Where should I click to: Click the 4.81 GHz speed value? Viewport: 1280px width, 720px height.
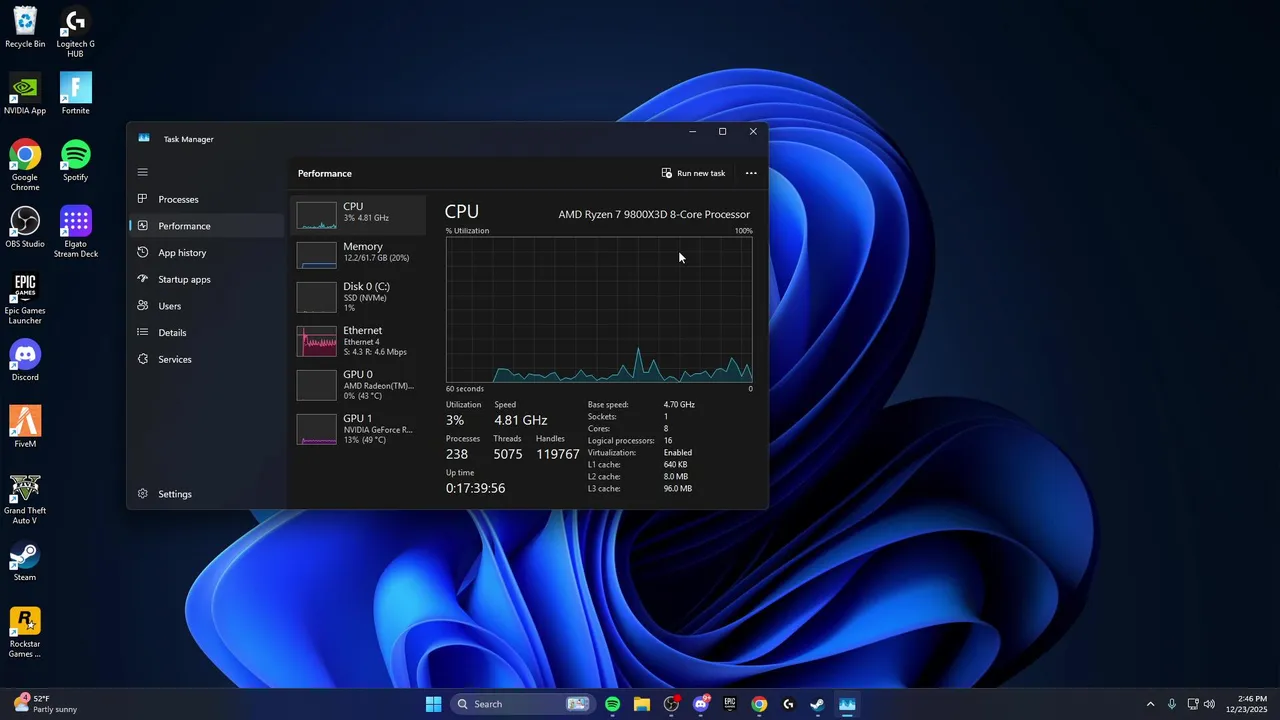pos(520,420)
